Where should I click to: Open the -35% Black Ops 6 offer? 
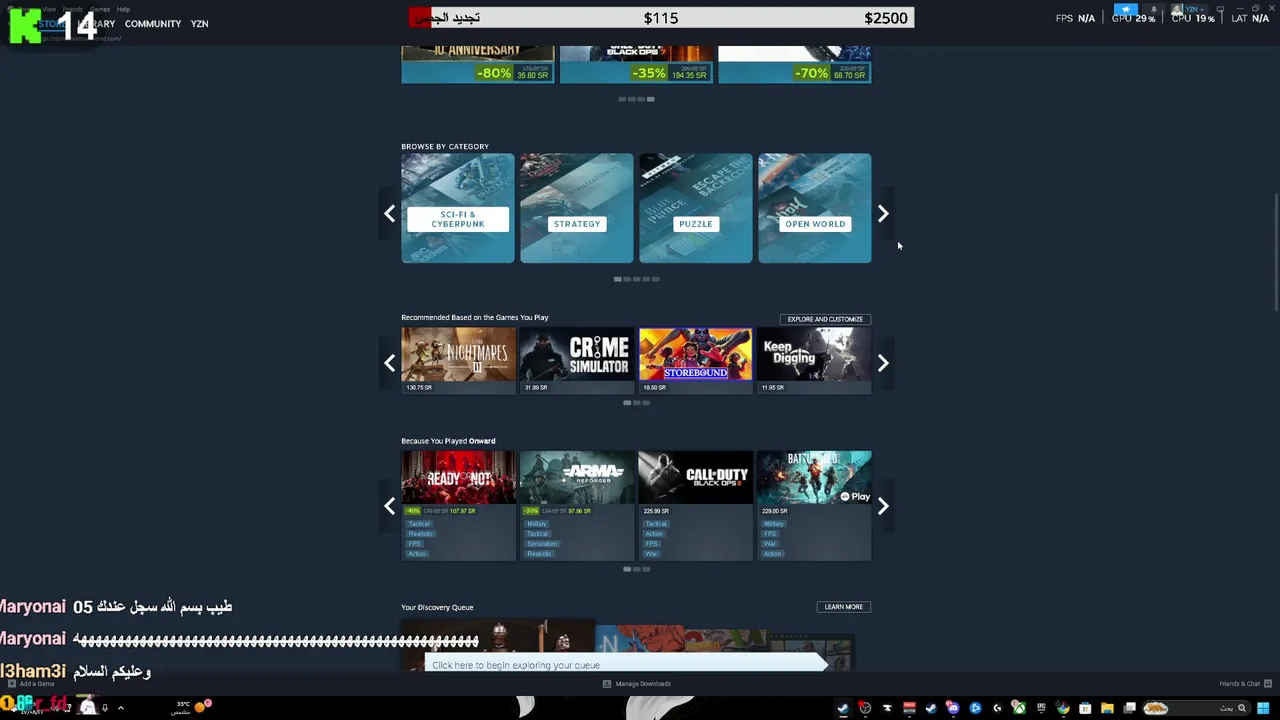636,64
